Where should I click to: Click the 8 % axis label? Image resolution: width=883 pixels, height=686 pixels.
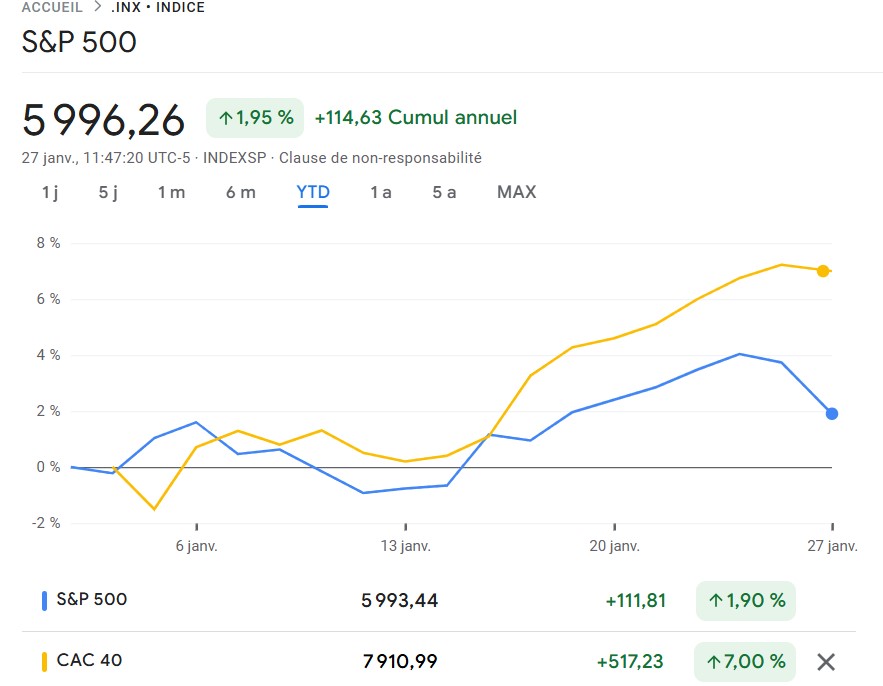click(48, 243)
